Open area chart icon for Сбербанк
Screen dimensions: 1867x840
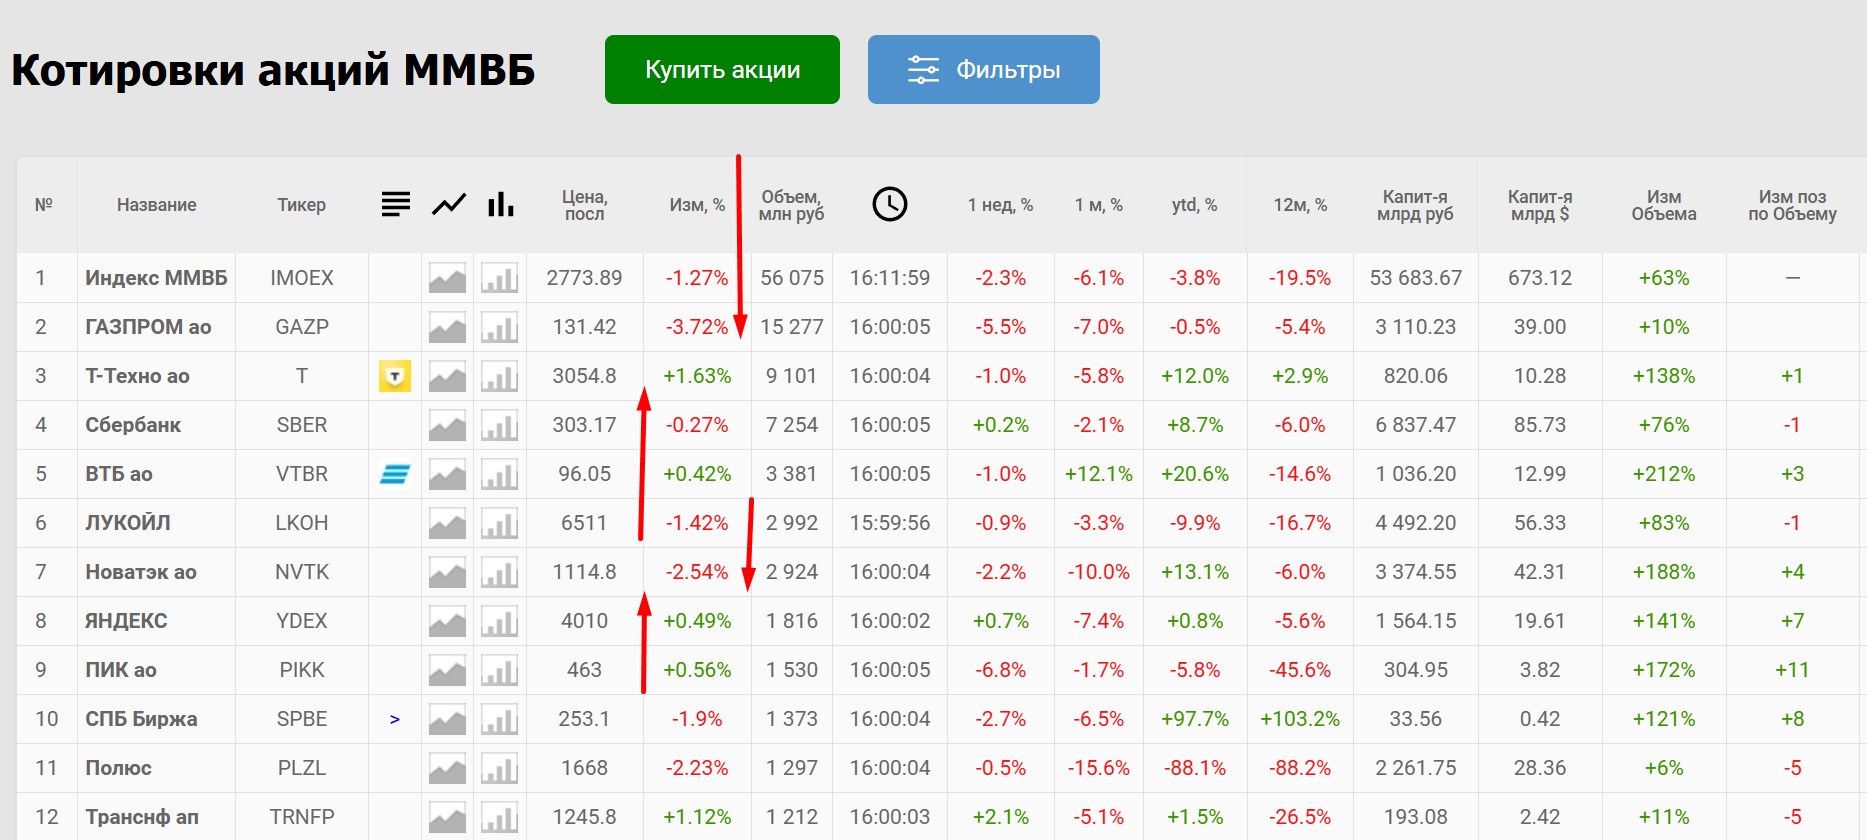[447, 425]
